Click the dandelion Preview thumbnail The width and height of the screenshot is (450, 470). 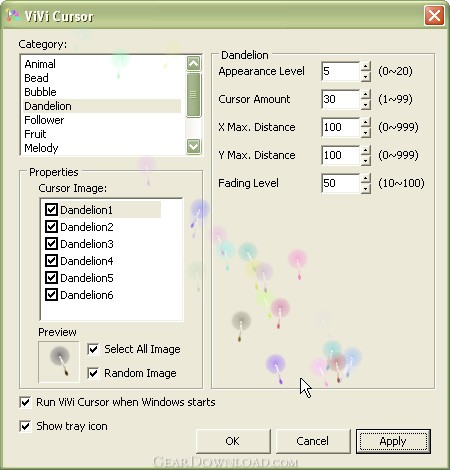[x=59, y=362]
